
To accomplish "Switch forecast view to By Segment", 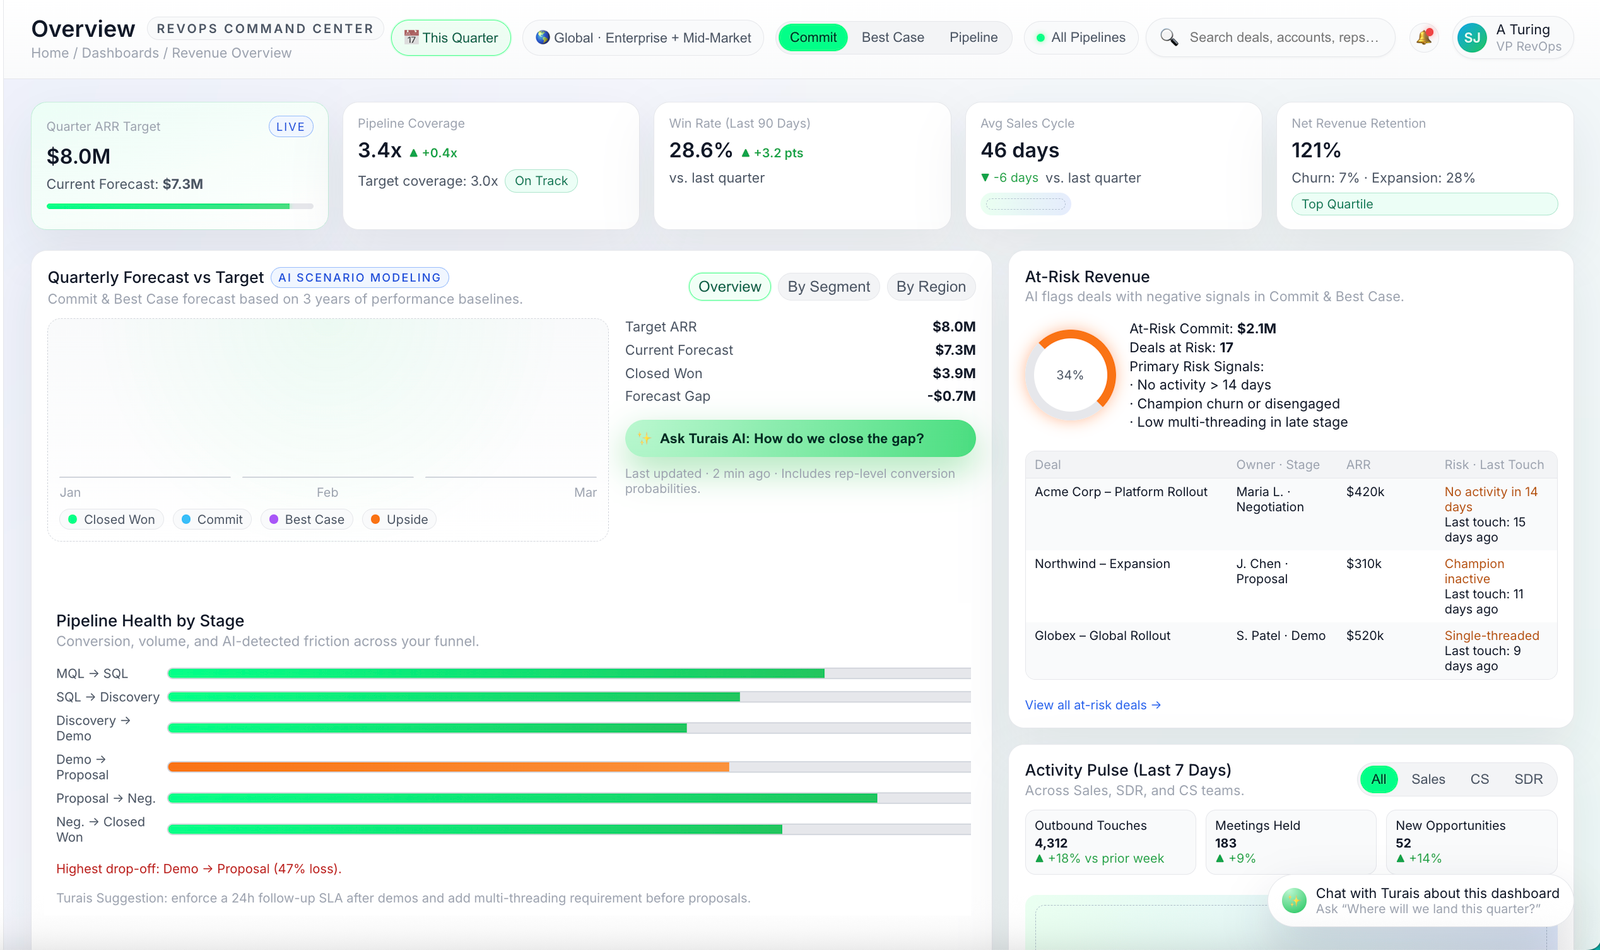I will click(829, 287).
